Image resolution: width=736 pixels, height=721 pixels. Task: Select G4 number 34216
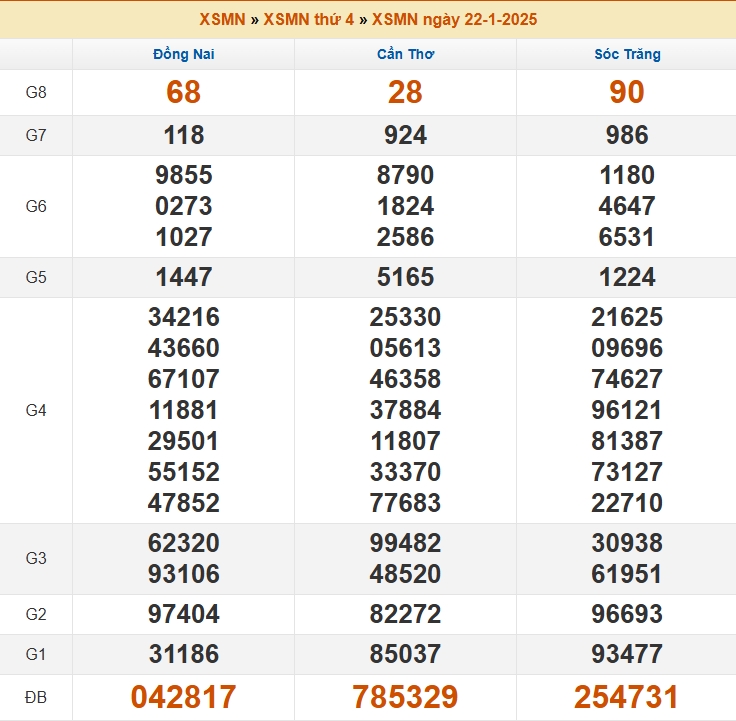click(x=184, y=317)
